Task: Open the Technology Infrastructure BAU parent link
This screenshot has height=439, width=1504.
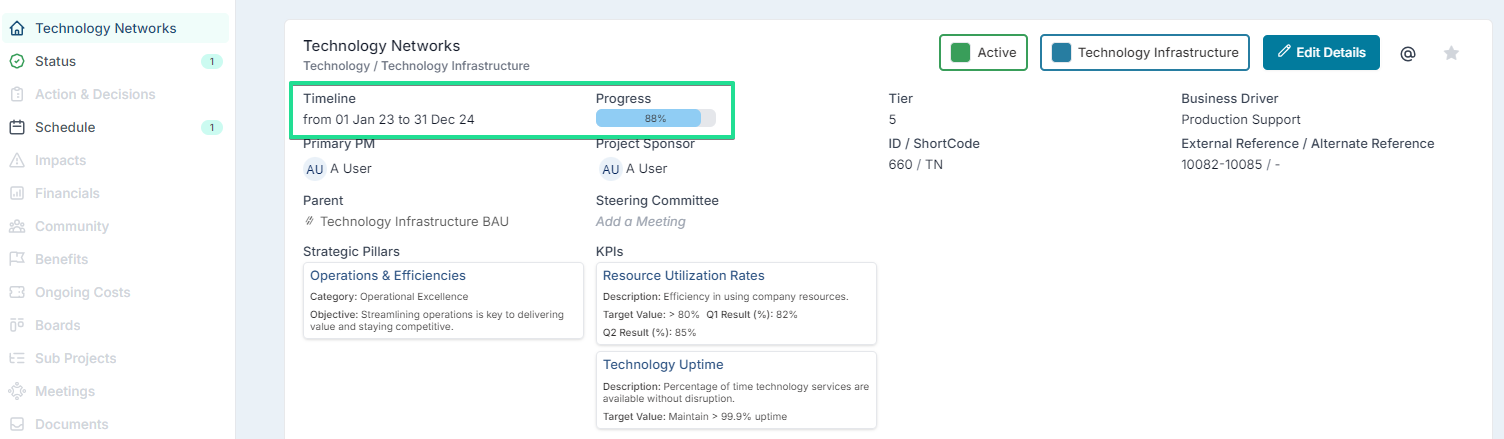Action: [414, 222]
